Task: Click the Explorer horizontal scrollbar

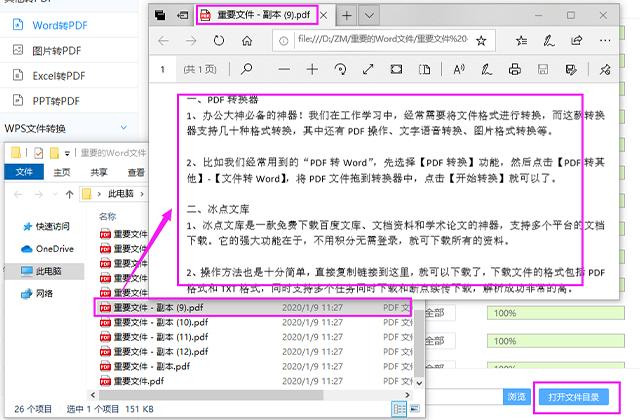Action: point(211,395)
